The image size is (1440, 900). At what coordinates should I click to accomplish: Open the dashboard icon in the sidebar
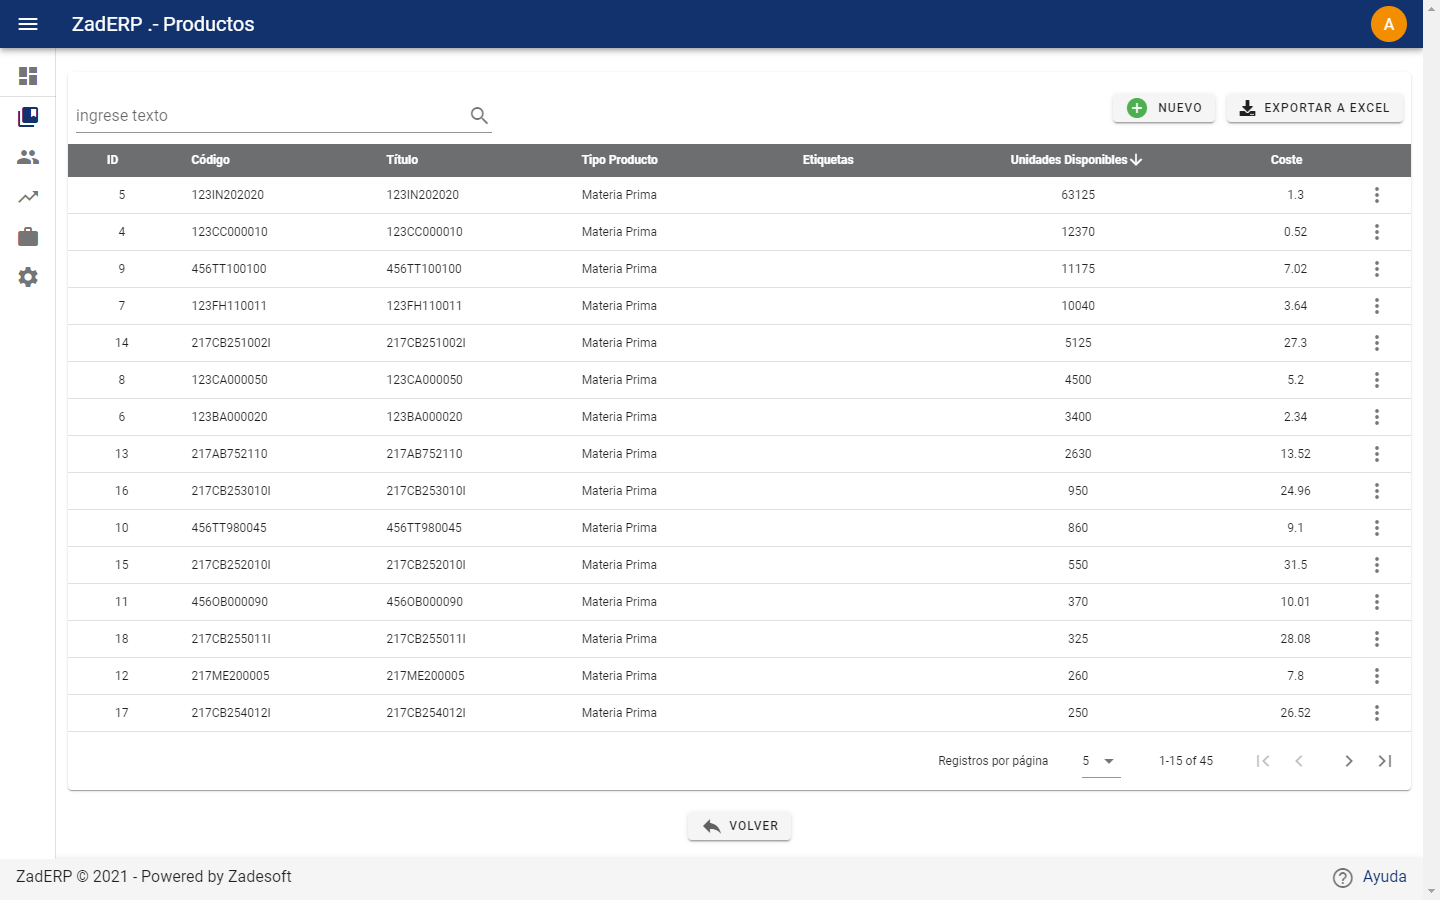click(x=28, y=76)
